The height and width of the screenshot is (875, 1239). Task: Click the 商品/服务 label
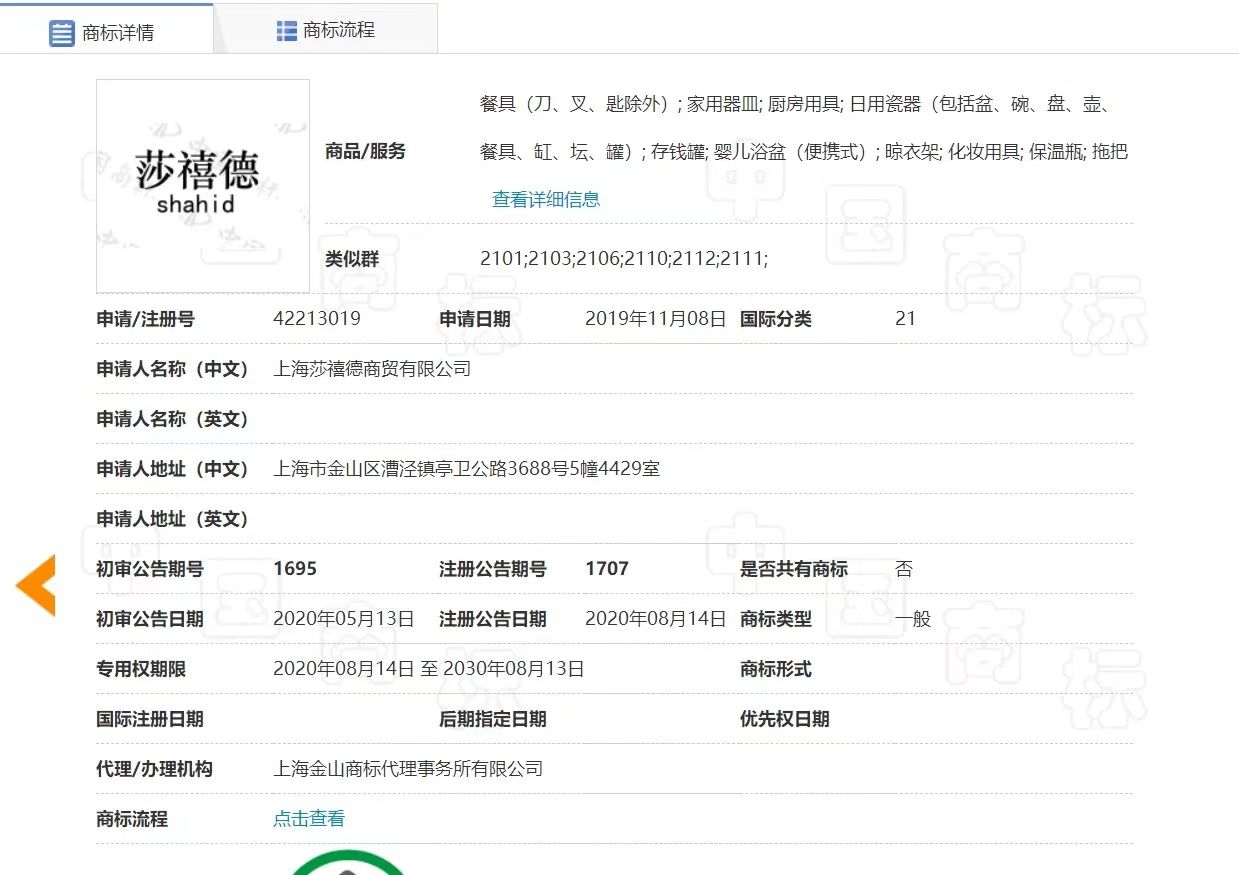point(366,152)
